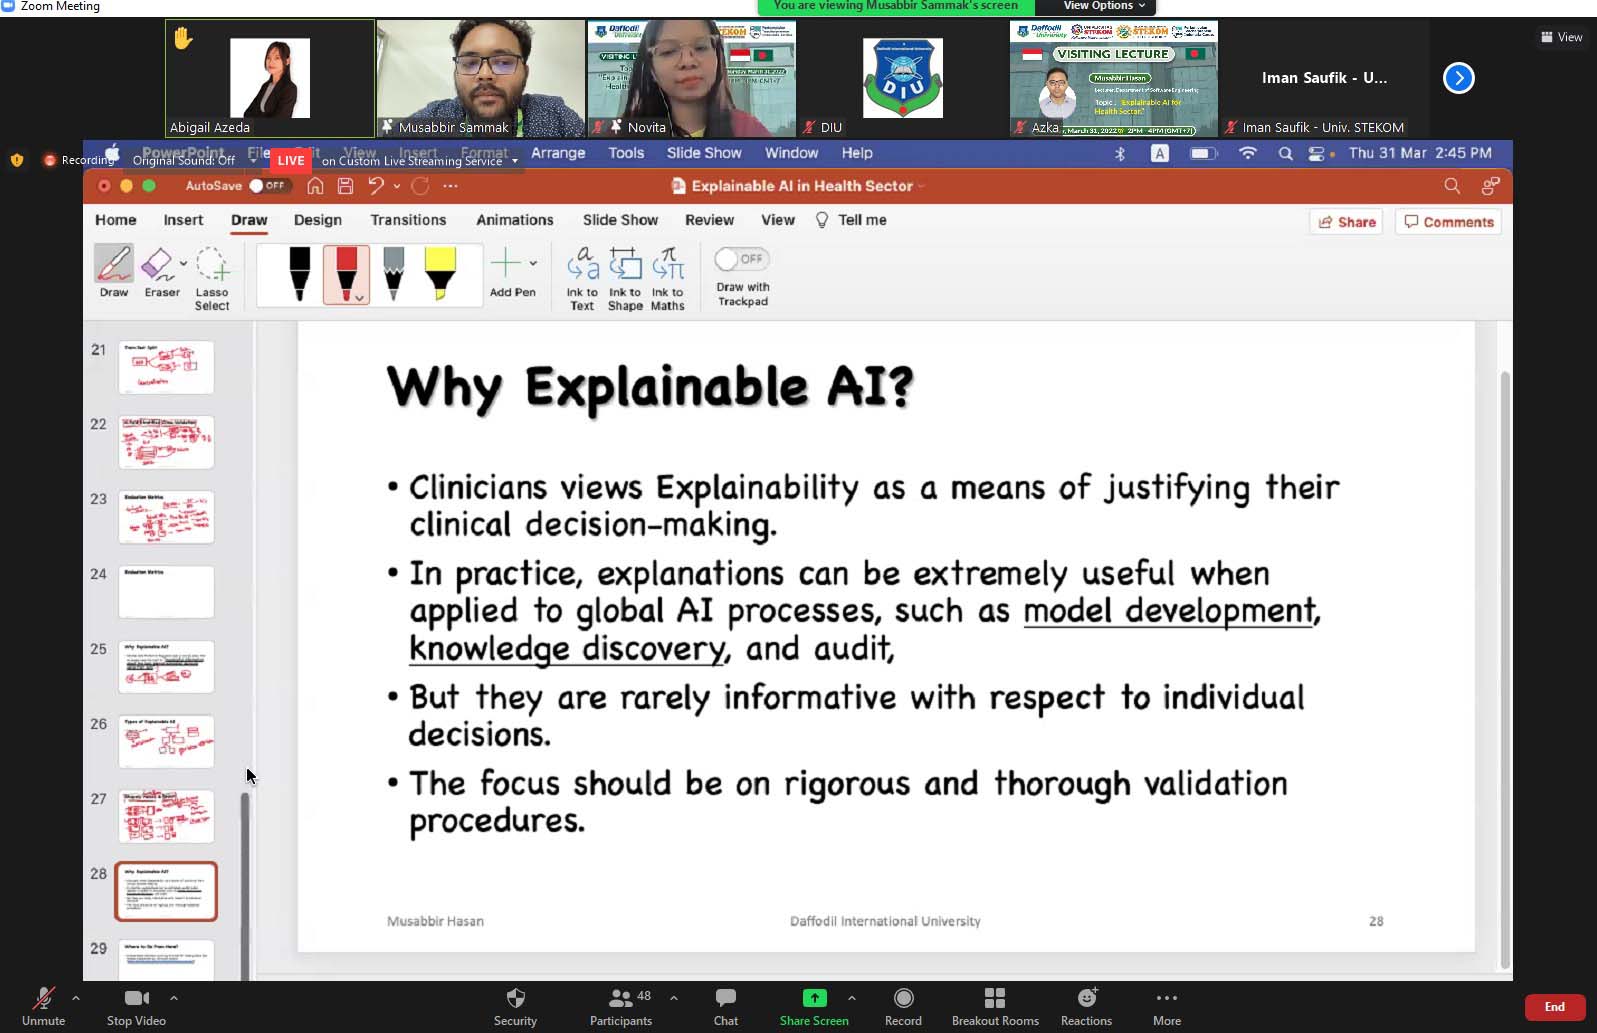
Task: Select the gray pencil swatch
Action: [x=394, y=274]
